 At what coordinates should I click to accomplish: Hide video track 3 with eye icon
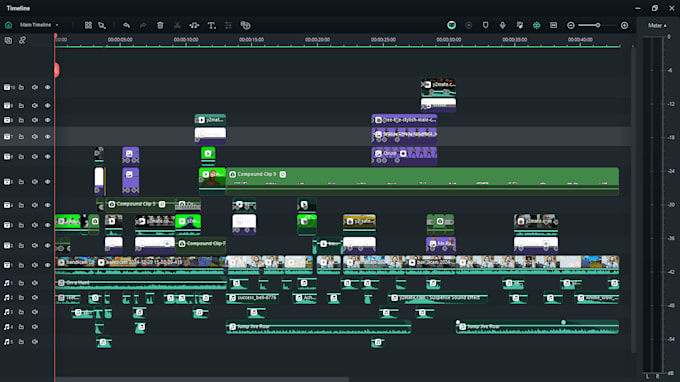(x=47, y=225)
